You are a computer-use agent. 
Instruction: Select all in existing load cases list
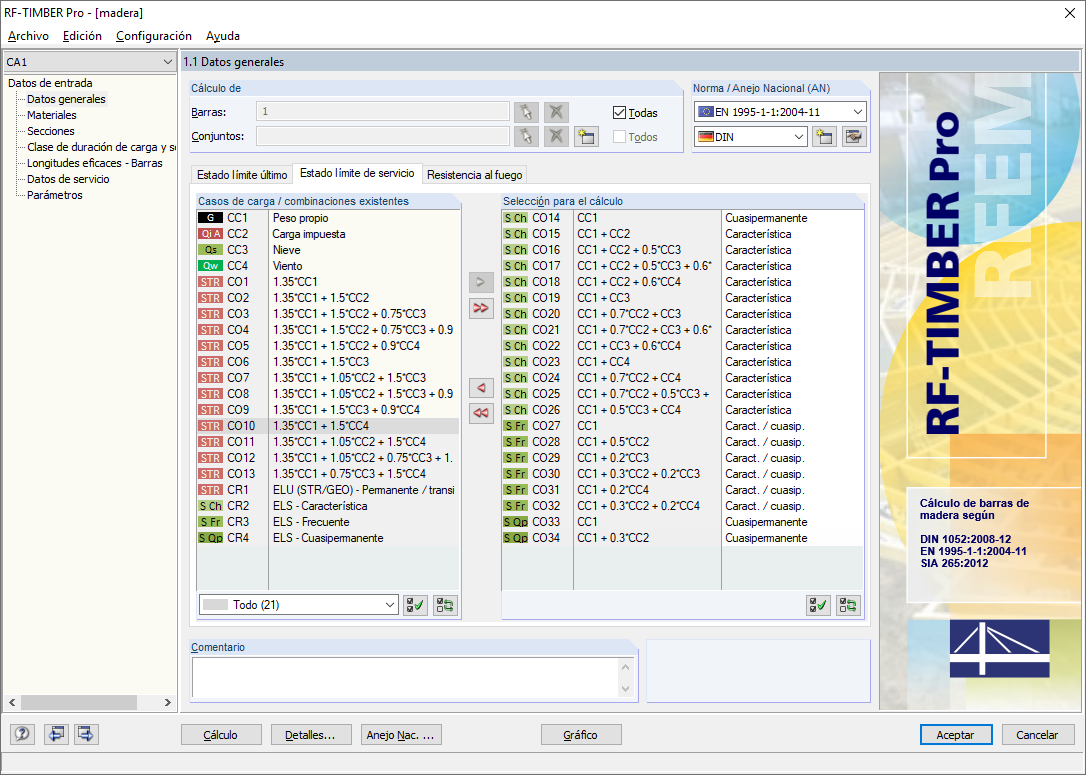(416, 605)
